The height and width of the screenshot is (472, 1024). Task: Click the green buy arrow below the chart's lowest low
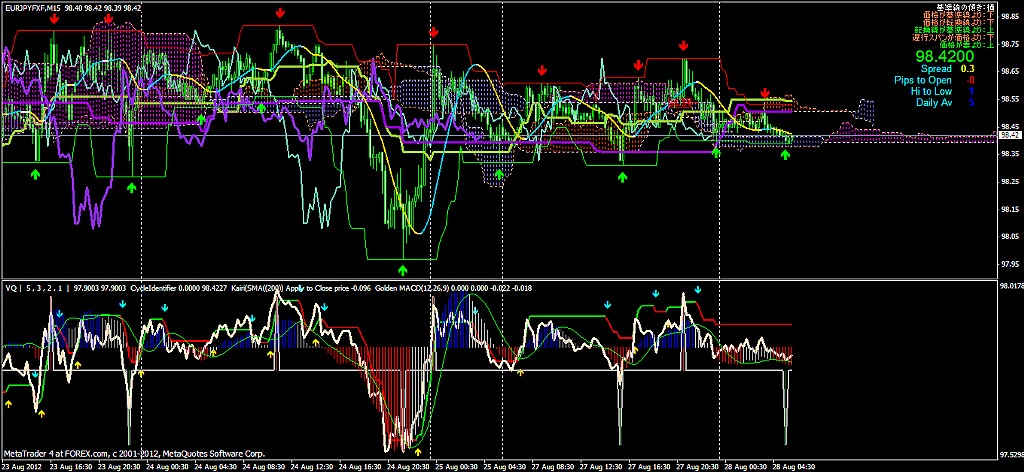tap(403, 269)
